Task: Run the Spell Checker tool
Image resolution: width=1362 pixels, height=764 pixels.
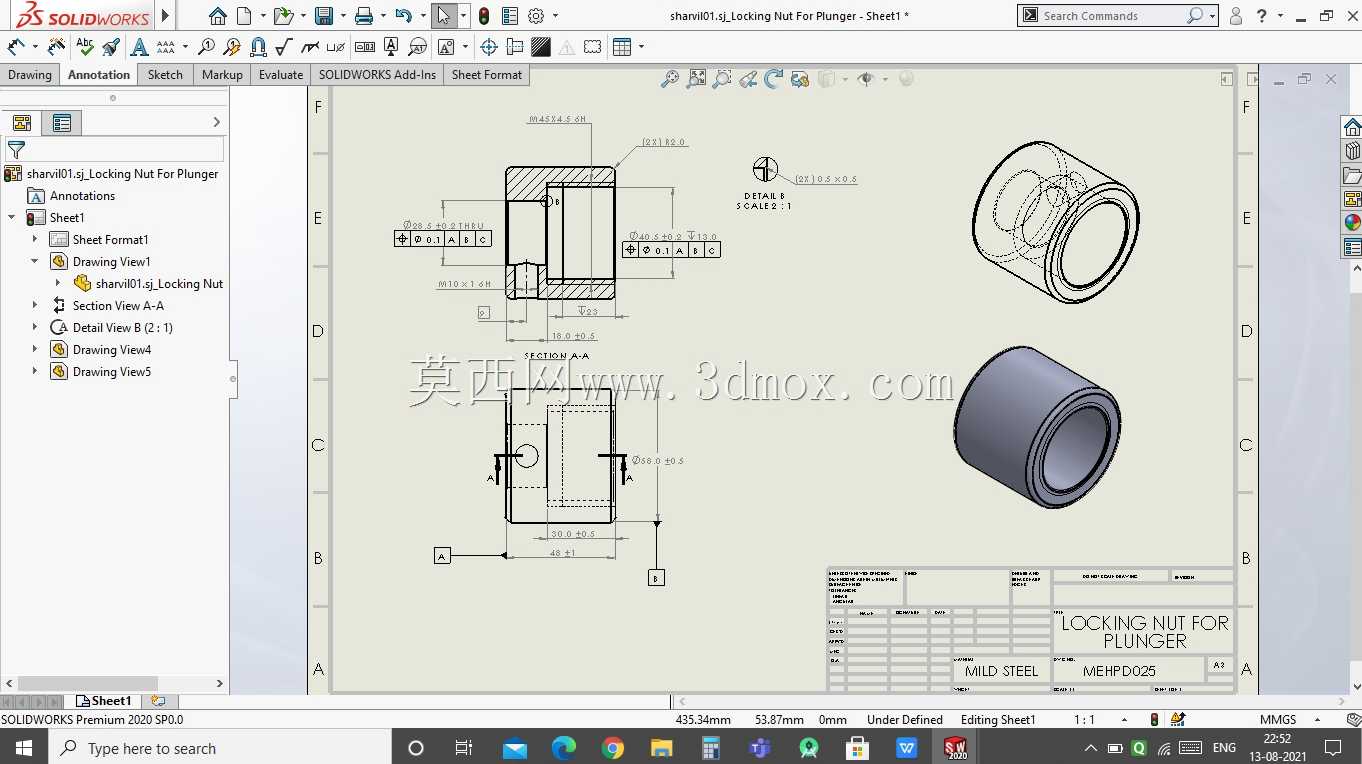Action: point(85,46)
